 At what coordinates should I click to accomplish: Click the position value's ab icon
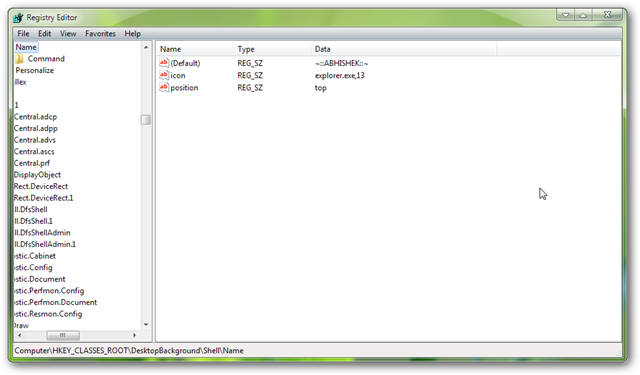[164, 87]
